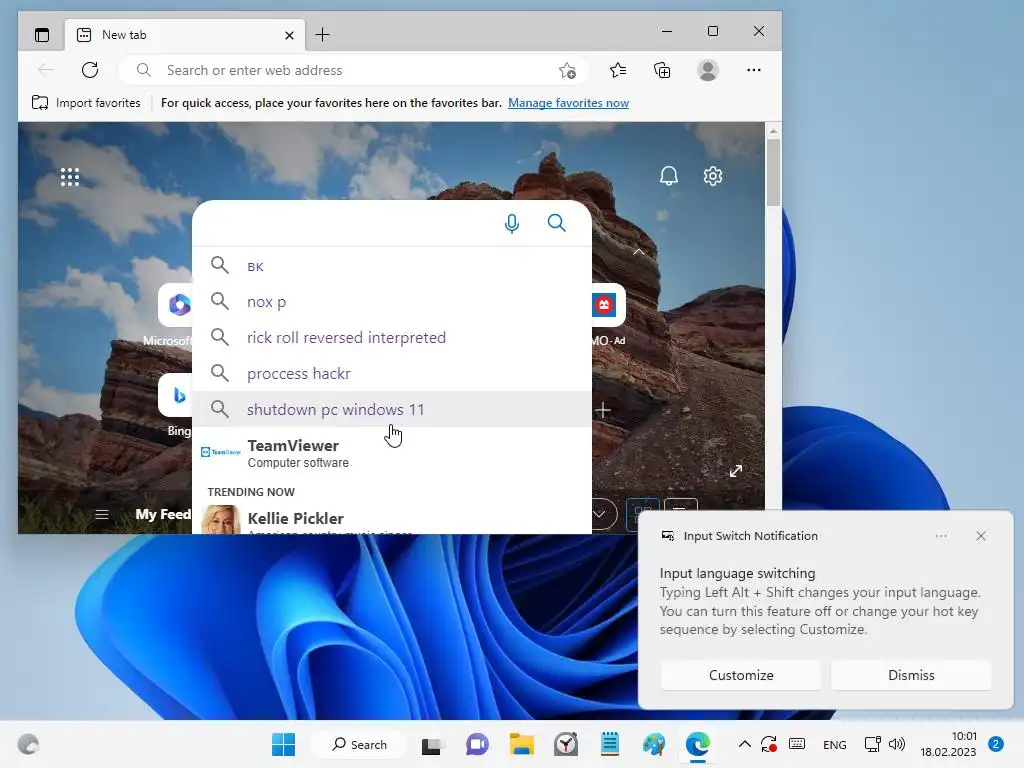Open the profile avatar in Edge
This screenshot has width=1024, height=768.
point(708,70)
